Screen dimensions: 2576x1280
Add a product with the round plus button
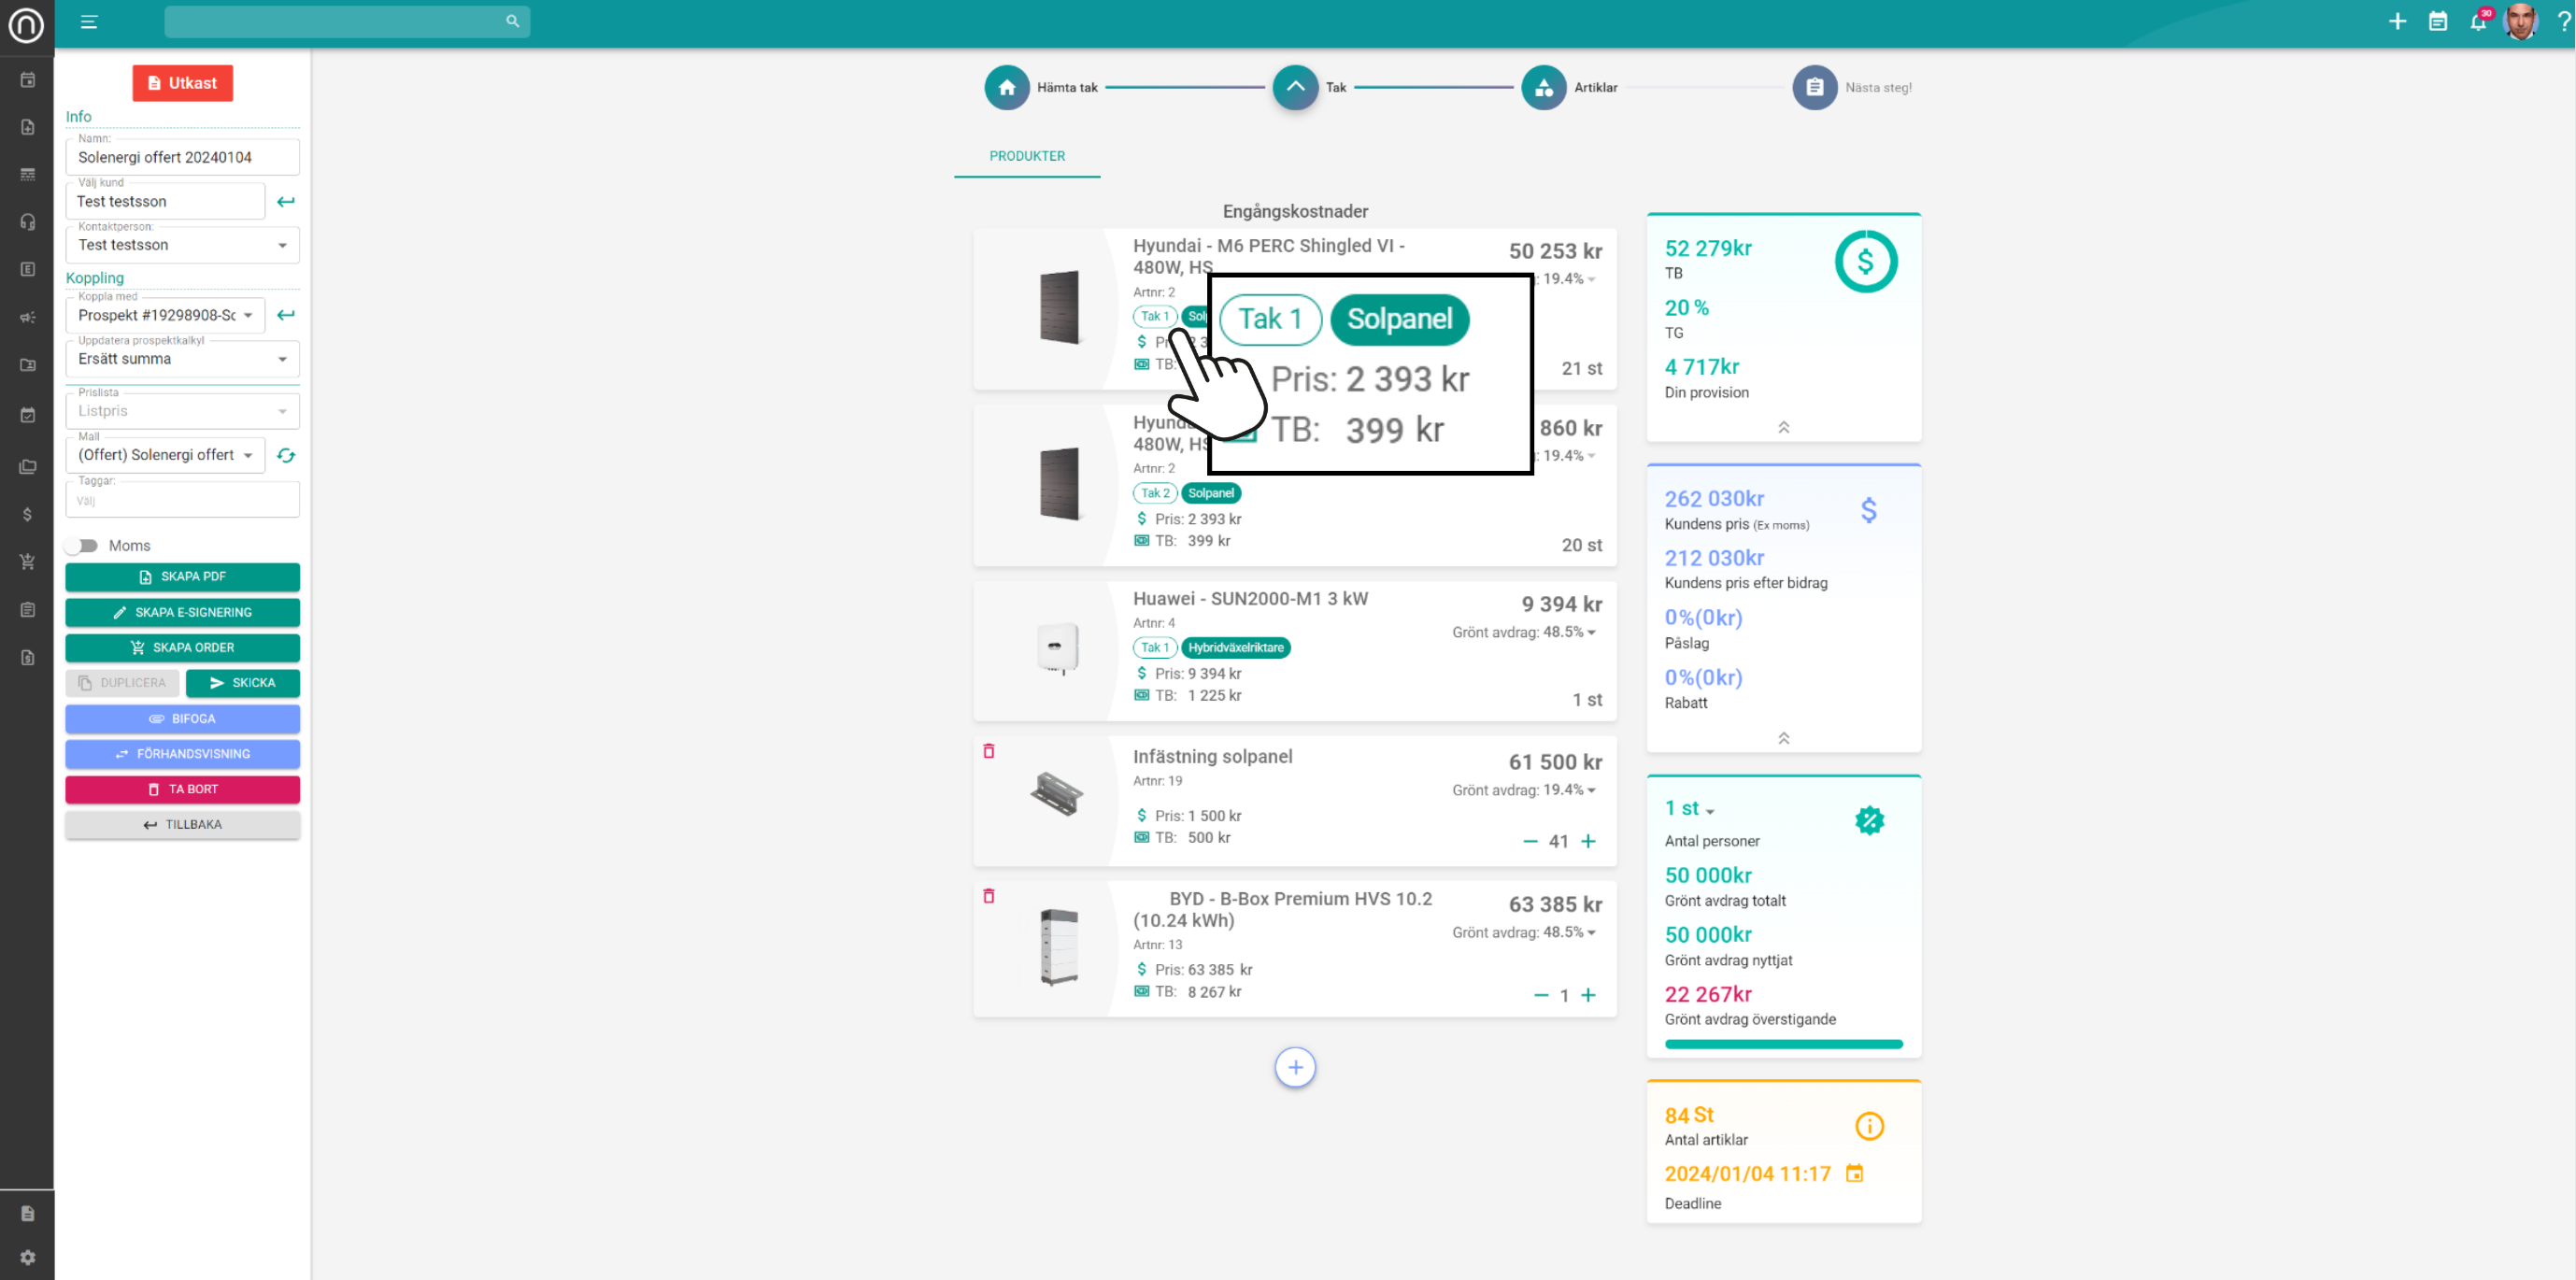tap(1295, 1067)
